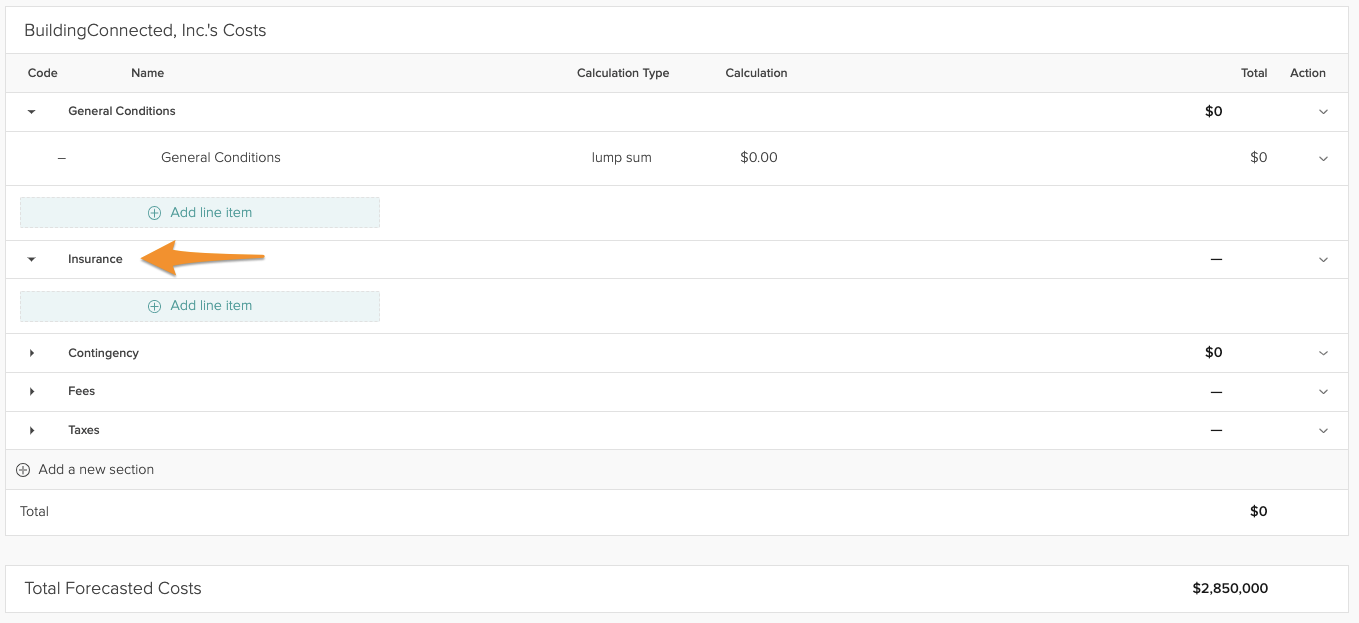Expand the Contingency section
The width and height of the screenshot is (1359, 623).
click(32, 353)
